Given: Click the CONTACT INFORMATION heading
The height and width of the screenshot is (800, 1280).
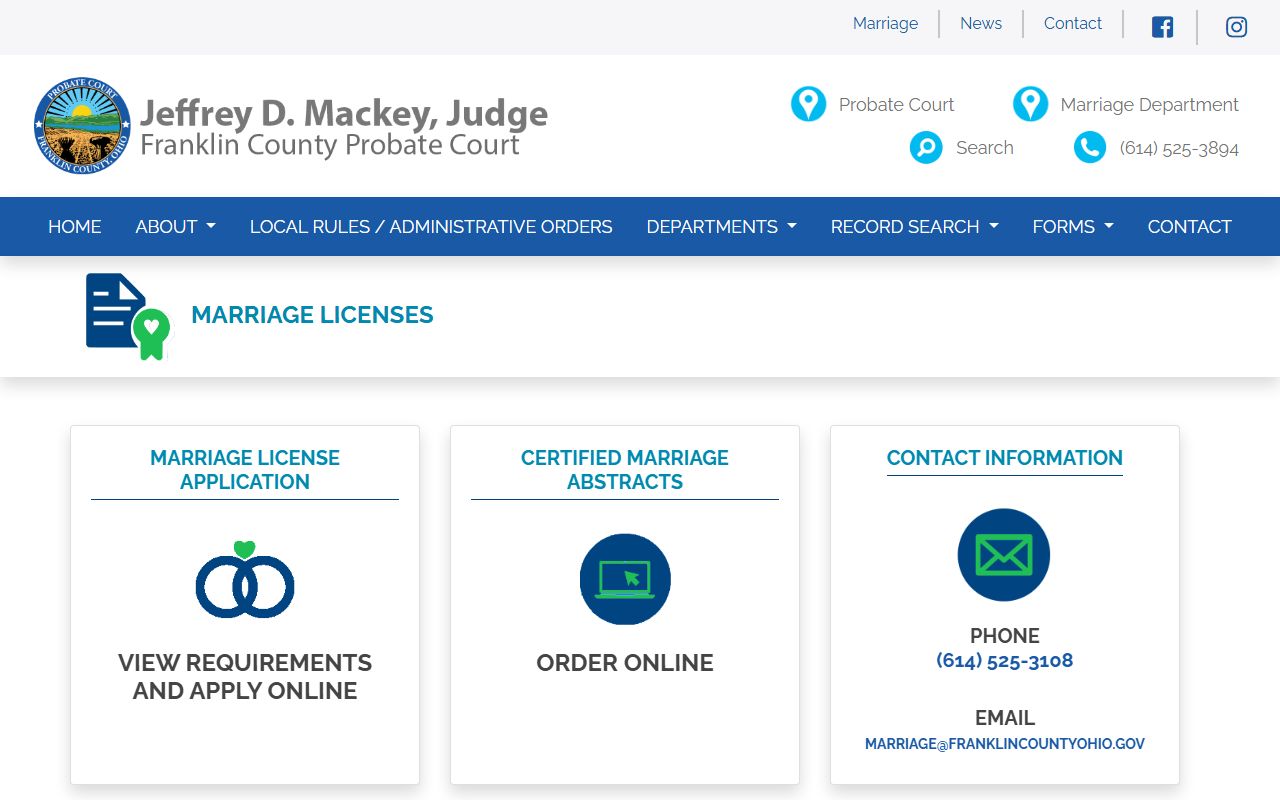Looking at the screenshot, I should 1004,458.
